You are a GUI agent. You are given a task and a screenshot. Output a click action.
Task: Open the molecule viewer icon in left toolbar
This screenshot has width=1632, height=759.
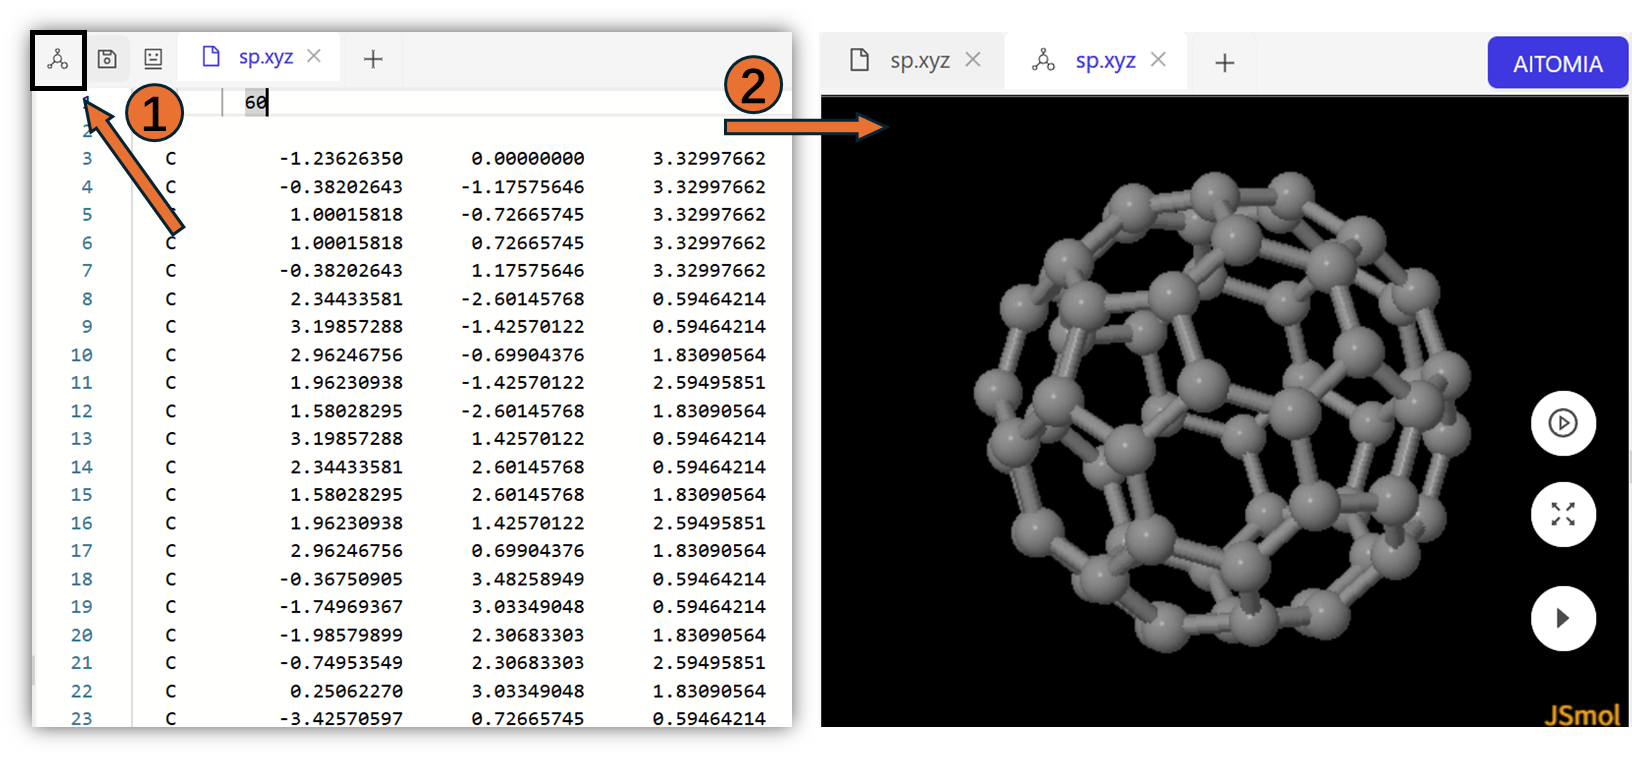[58, 60]
